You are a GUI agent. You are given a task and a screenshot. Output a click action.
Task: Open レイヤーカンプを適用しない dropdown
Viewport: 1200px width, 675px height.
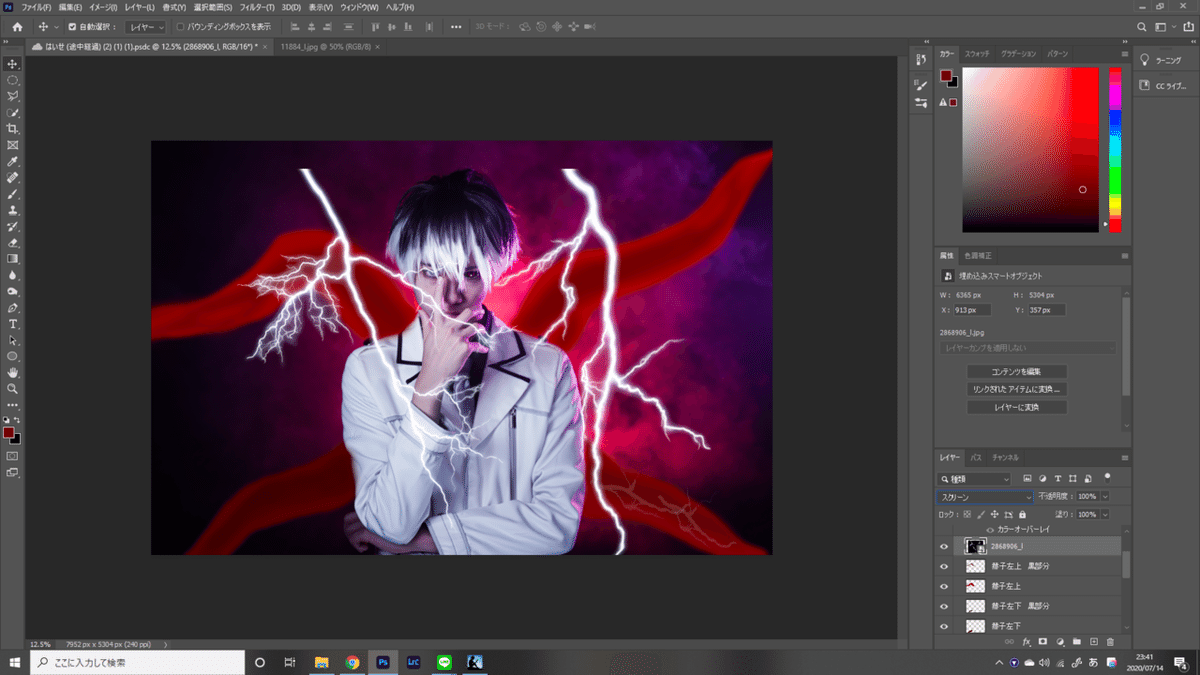click(1028, 347)
